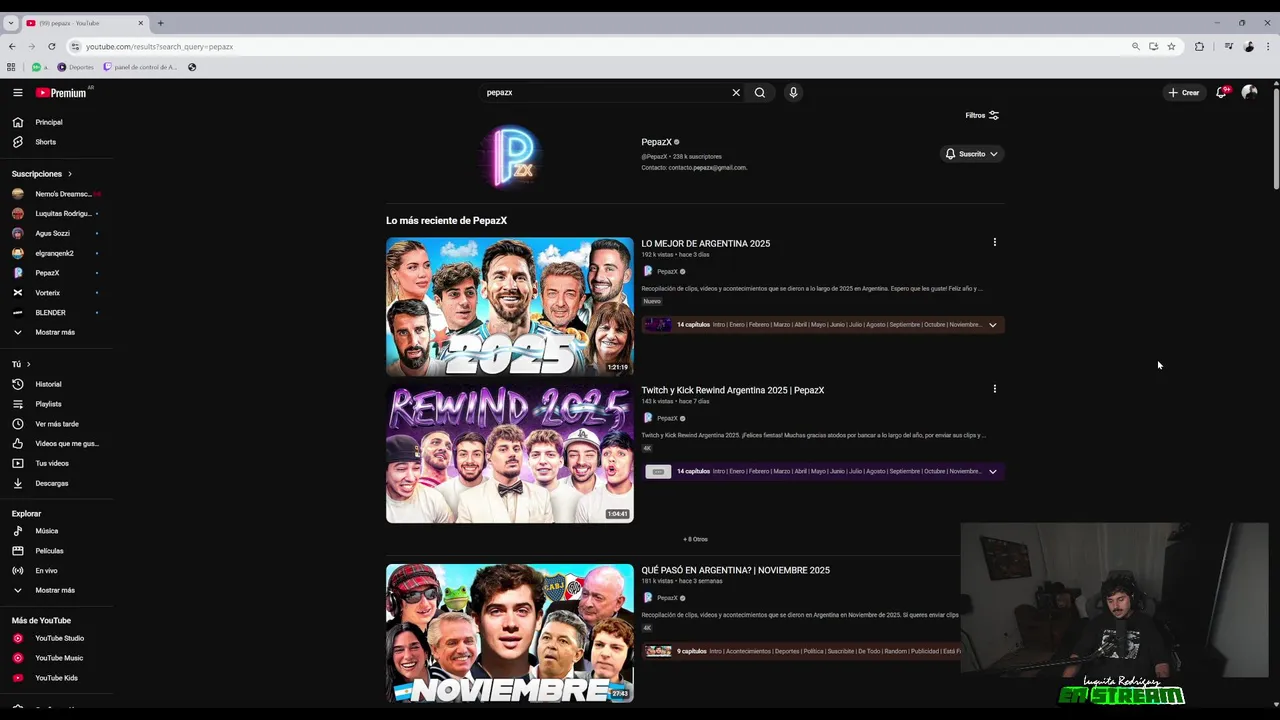Viewport: 1280px width, 720px height.
Task: Open Tus videos
Action: point(52,463)
